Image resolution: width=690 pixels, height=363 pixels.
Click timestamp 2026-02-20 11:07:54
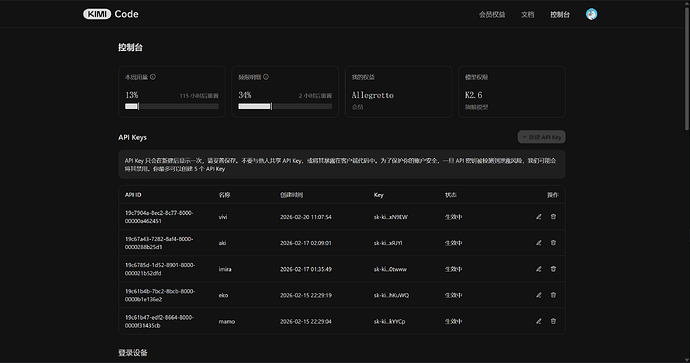coord(306,217)
